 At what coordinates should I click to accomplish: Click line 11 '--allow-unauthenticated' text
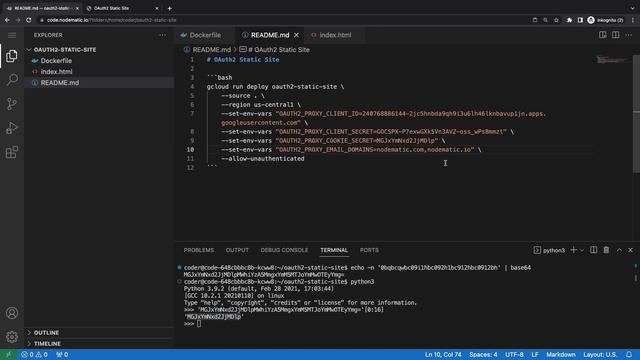click(263, 159)
